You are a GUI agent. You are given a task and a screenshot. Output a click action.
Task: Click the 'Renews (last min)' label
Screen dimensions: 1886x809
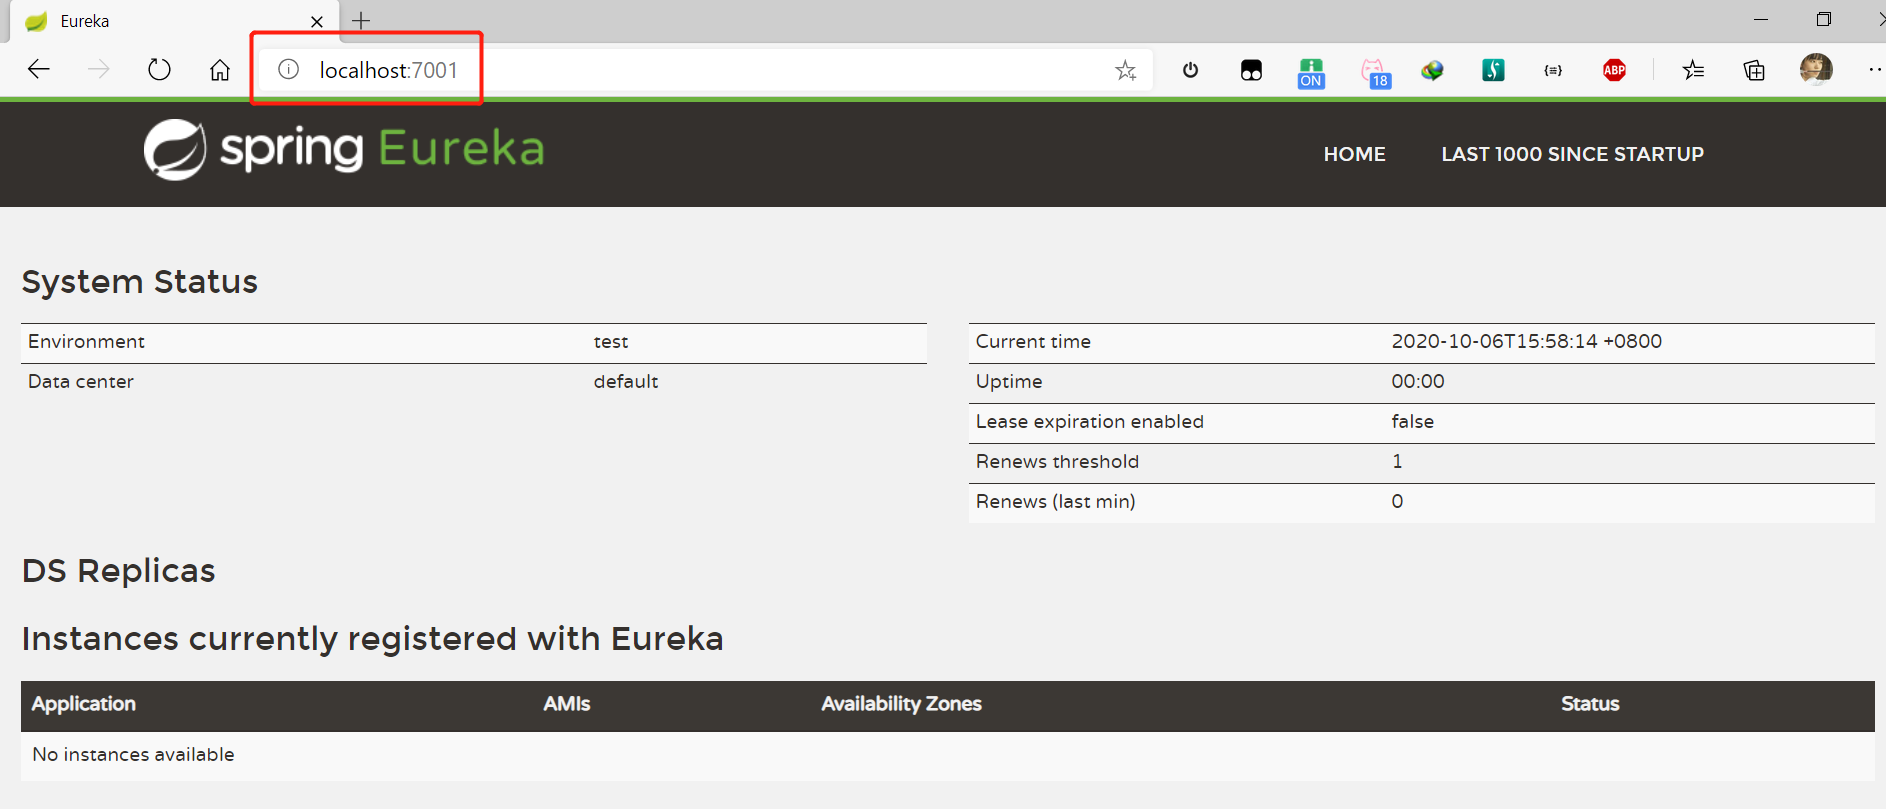1055,501
